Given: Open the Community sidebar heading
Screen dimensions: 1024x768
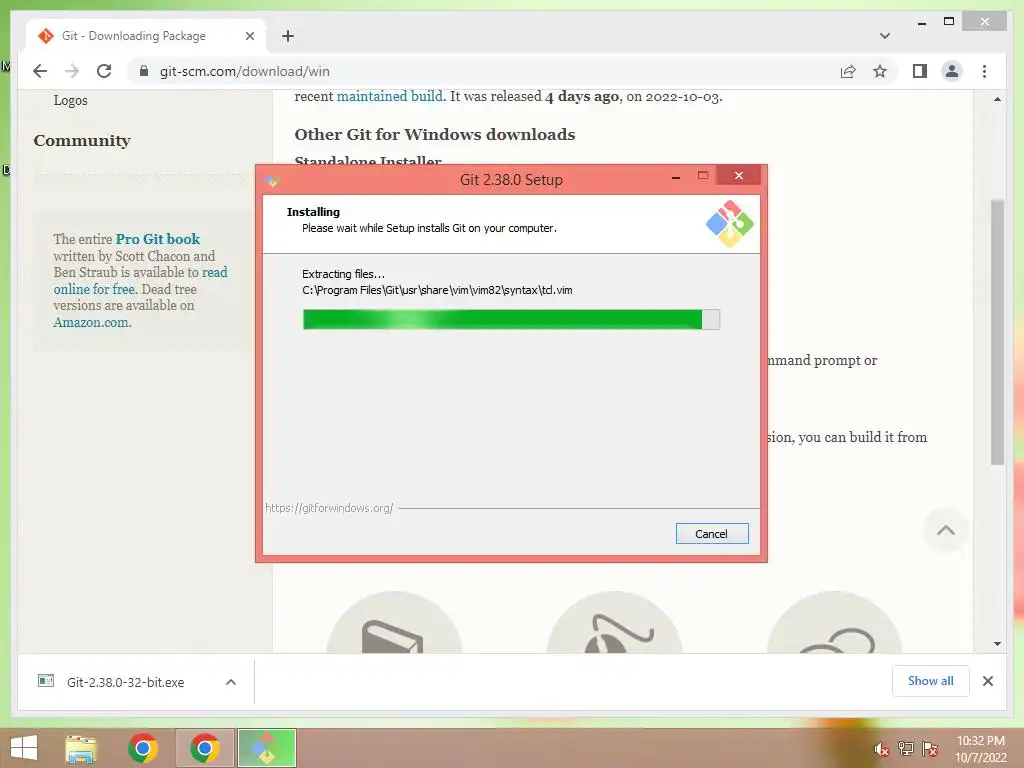Looking at the screenshot, I should pos(82,140).
